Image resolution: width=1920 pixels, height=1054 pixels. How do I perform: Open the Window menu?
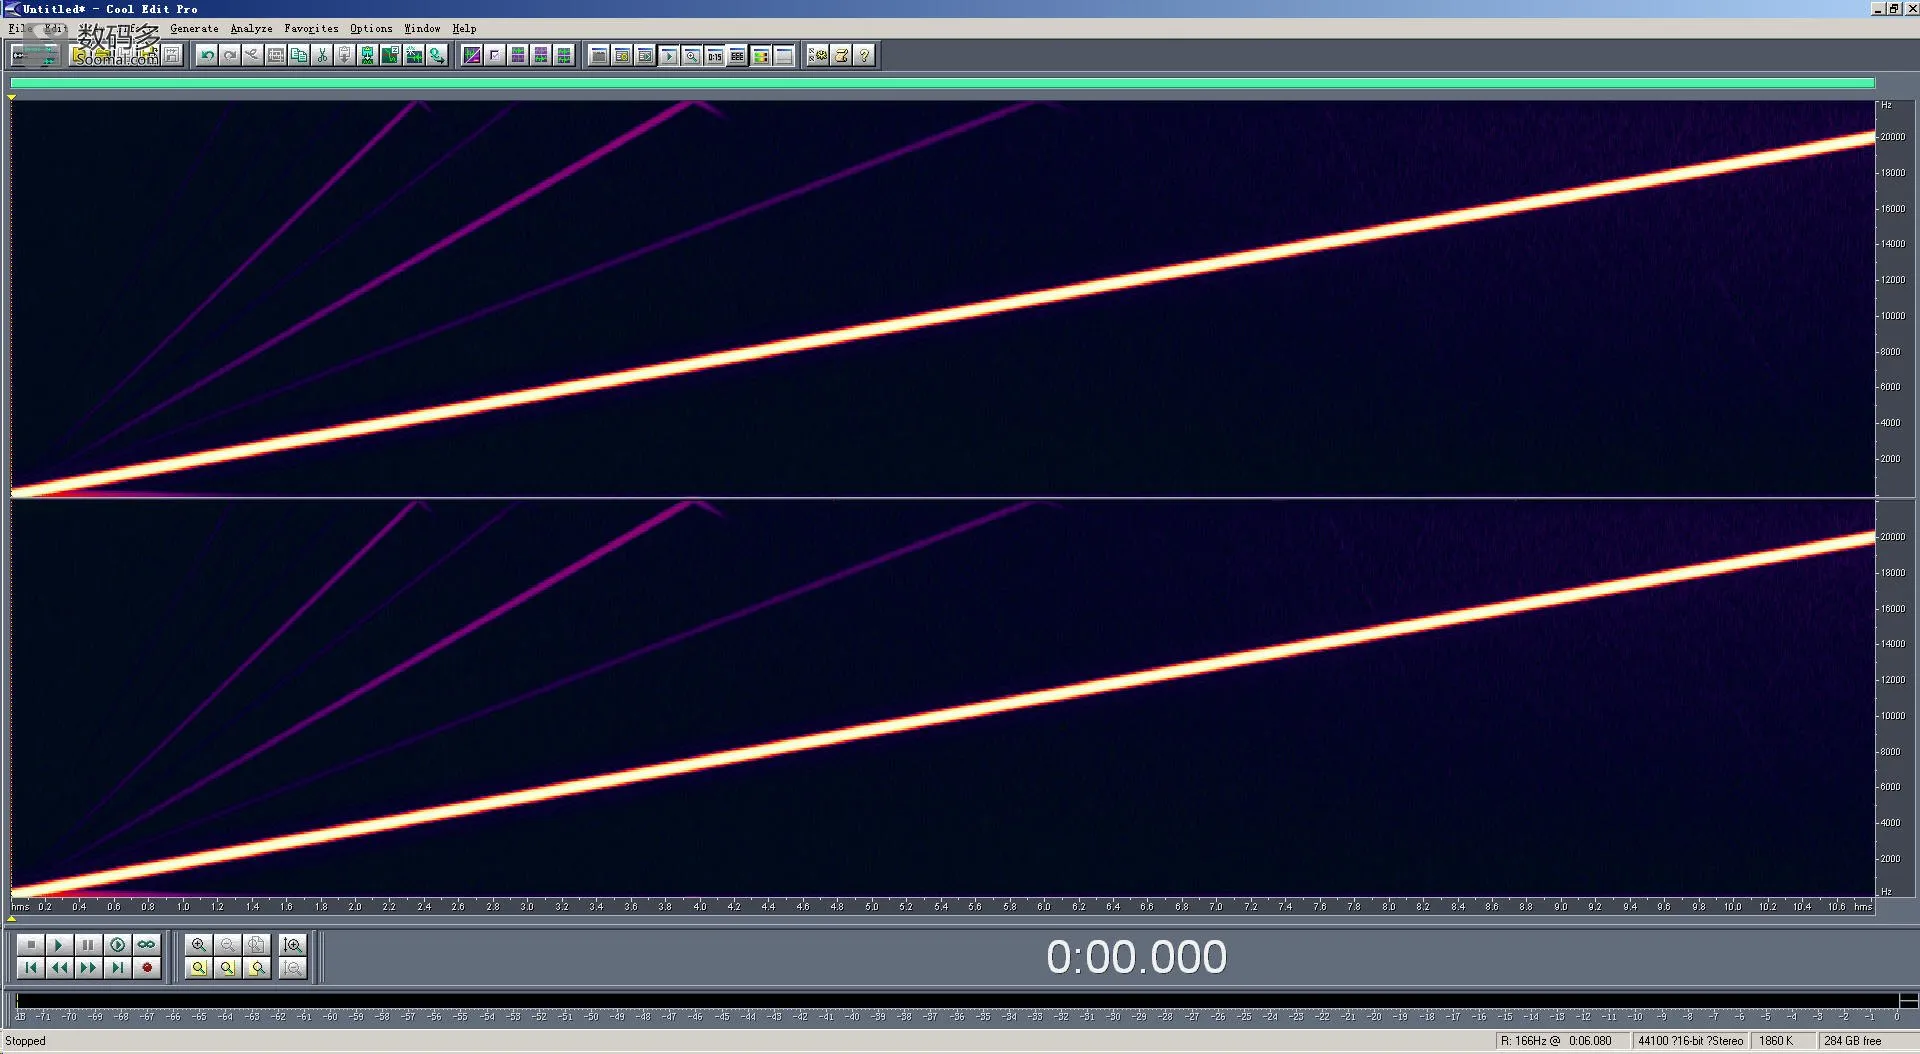pos(422,29)
